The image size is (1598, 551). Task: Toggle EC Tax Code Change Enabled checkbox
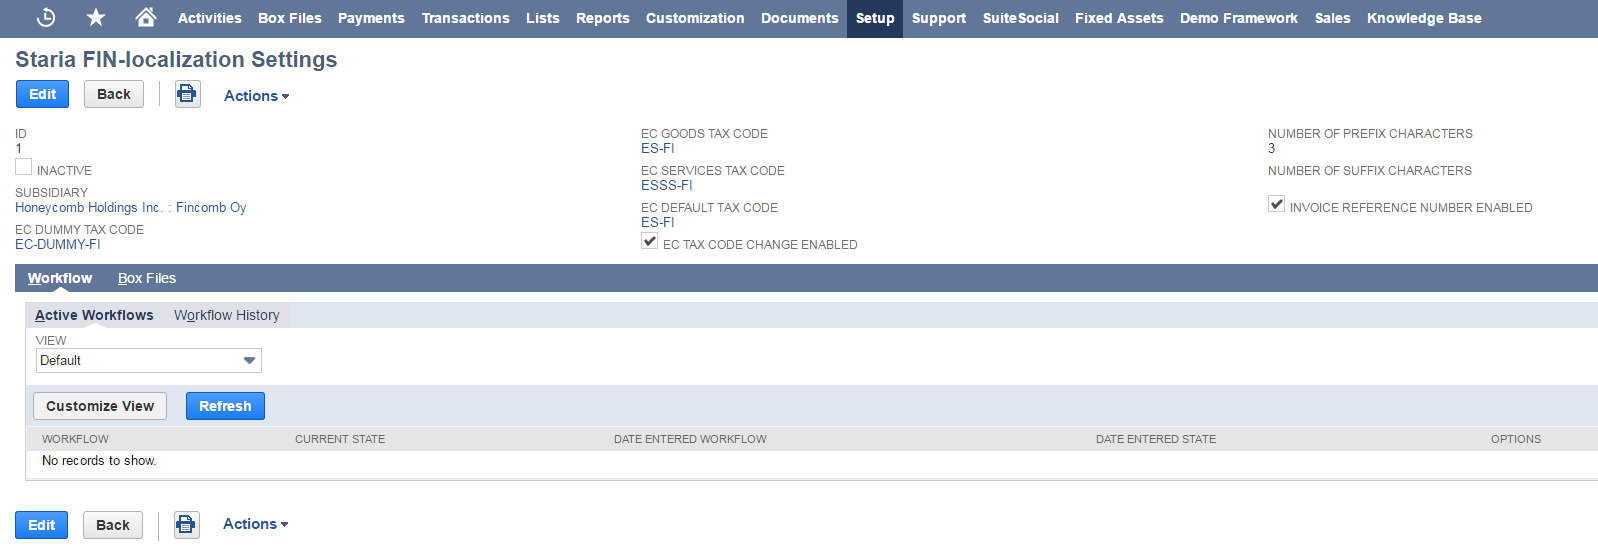(650, 241)
